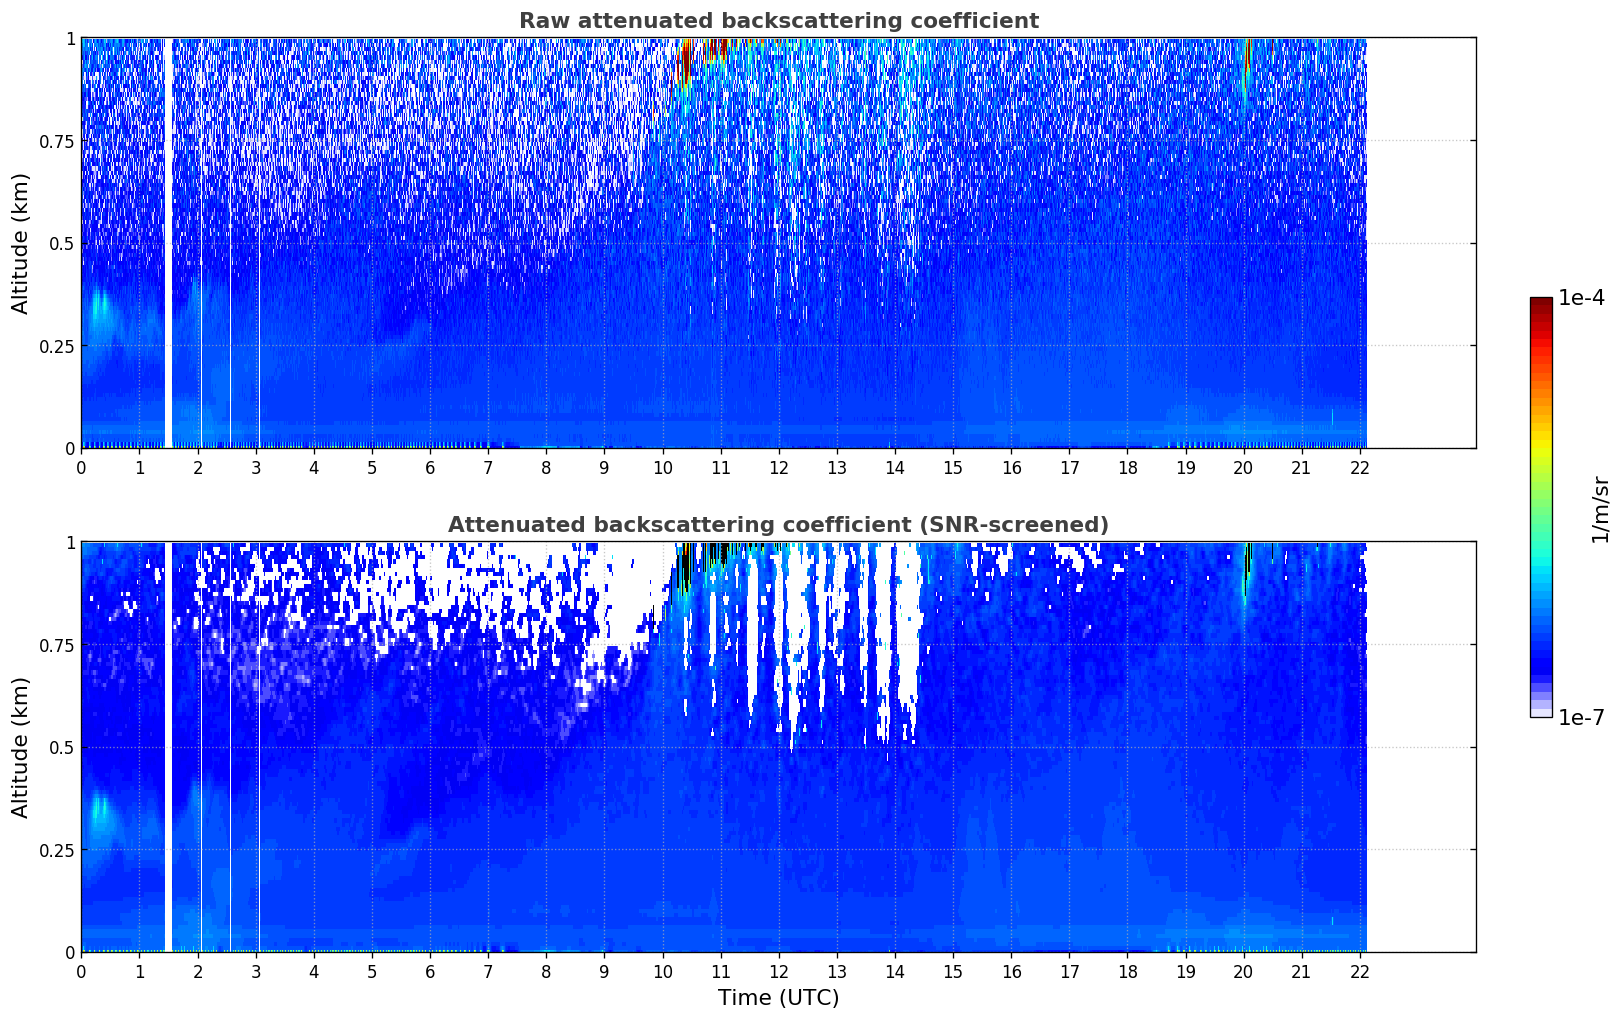Image resolution: width=1621 pixels, height=1020 pixels.
Task: Click hour 5 tick label on the top plot's time axis
Action: (x=372, y=467)
